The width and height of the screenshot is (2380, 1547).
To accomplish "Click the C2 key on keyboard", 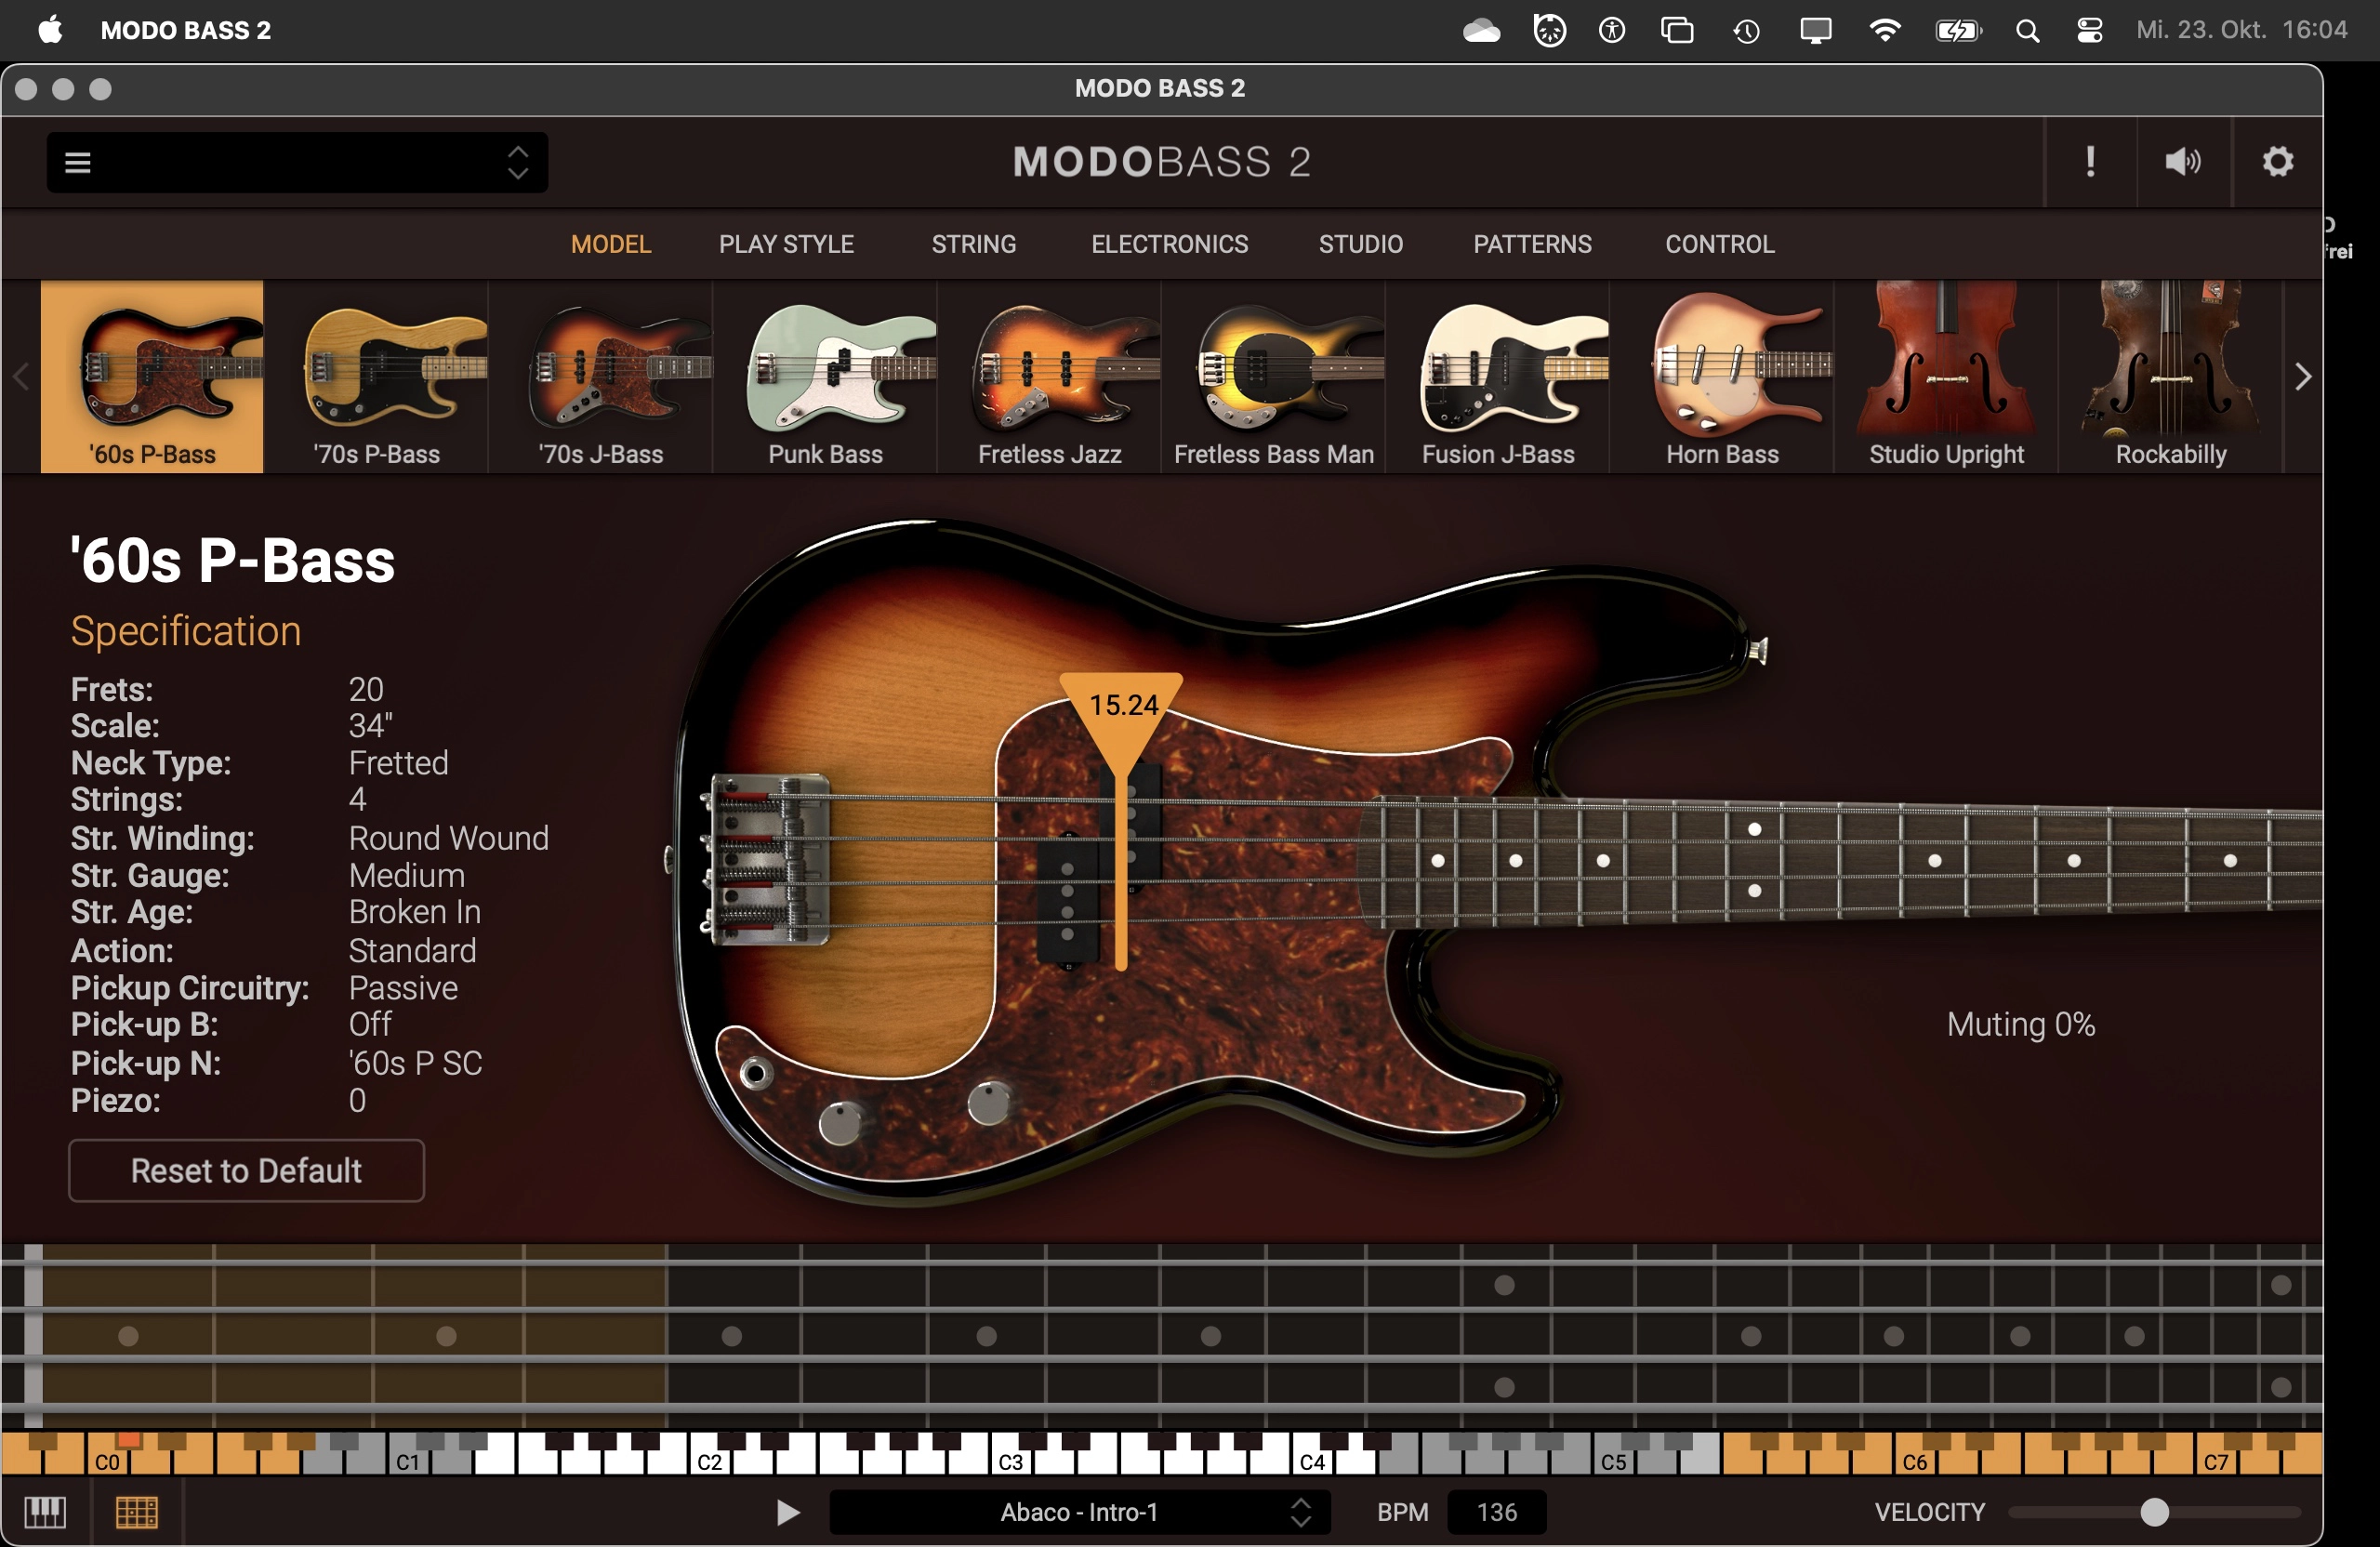I will point(710,1461).
